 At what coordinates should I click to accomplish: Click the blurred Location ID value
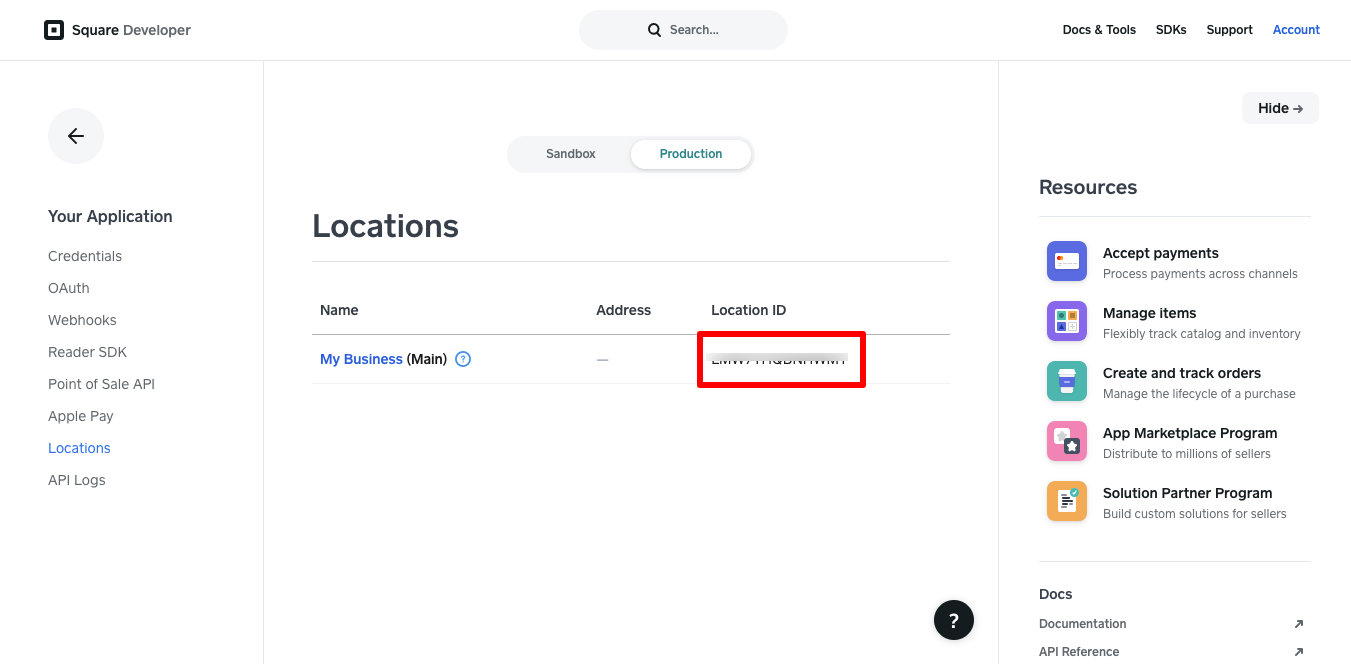(x=778, y=359)
